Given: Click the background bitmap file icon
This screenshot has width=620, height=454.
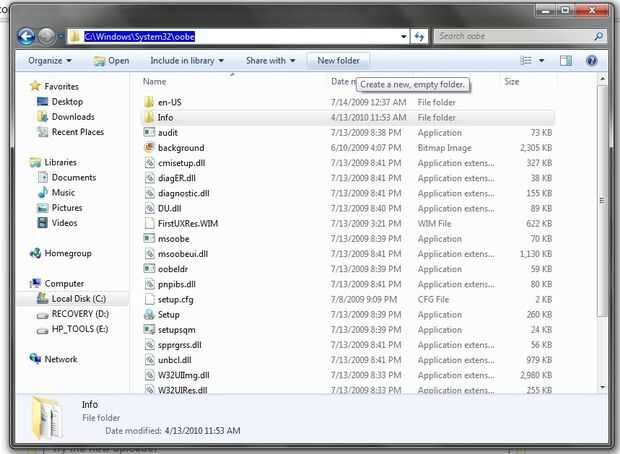Looking at the screenshot, I should pos(149,148).
